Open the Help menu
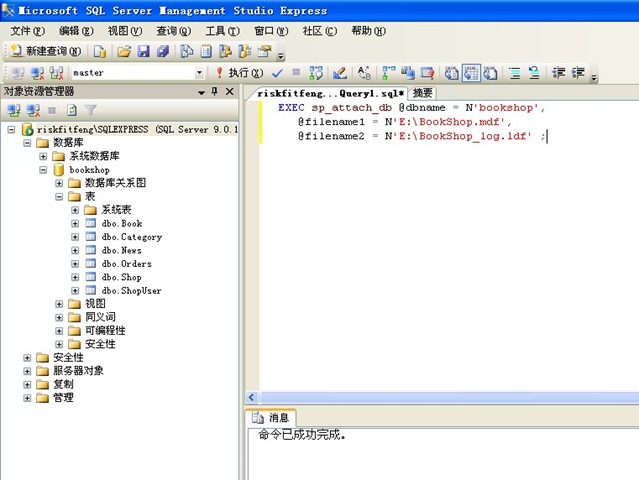Image resolution: width=639 pixels, height=480 pixels. click(368, 31)
